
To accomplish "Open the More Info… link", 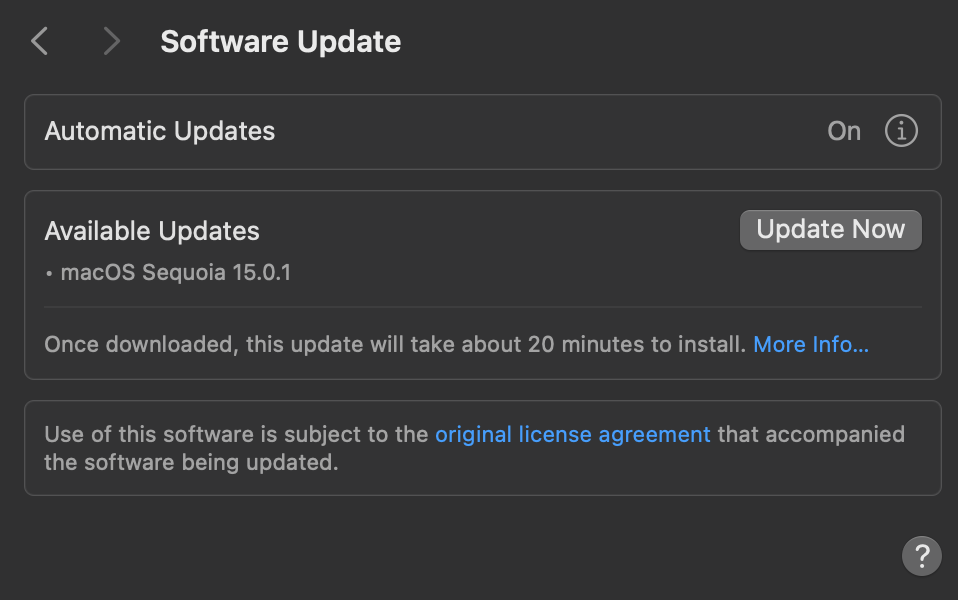I will coord(810,345).
